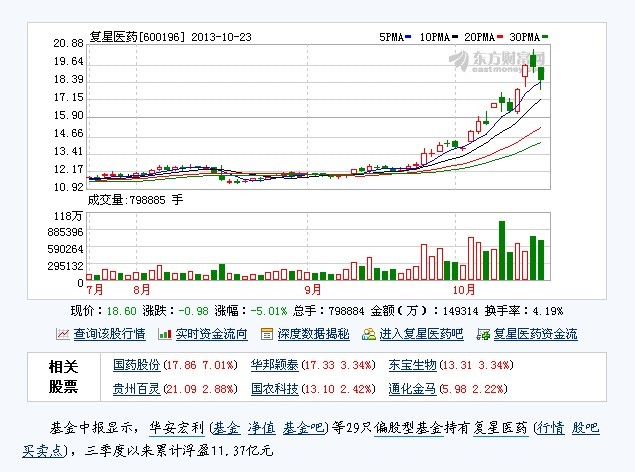Viewport: 635px width, 472px height.
Task: Click the 10.92 price axis label
Action: click(x=68, y=187)
